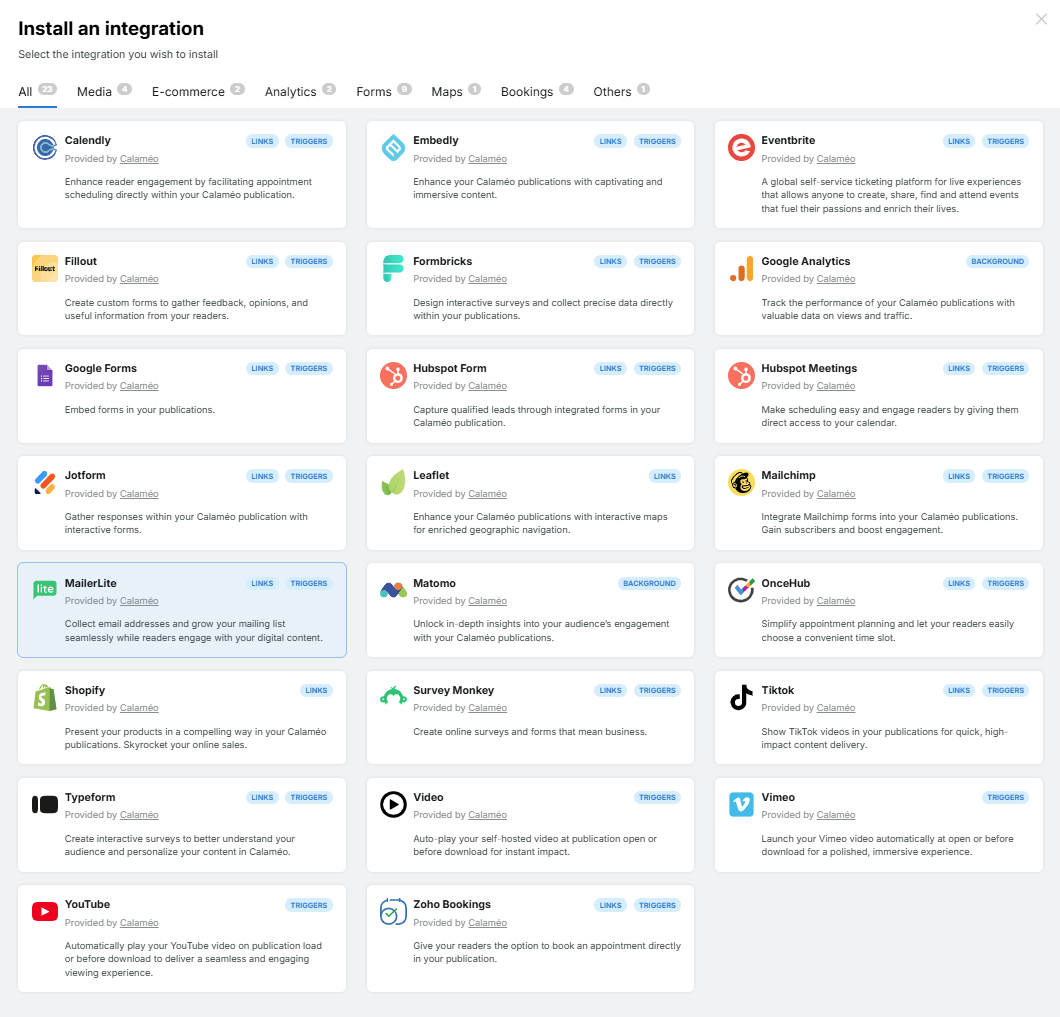Select the Jotform card title
The width and height of the screenshot is (1060, 1017).
point(85,475)
